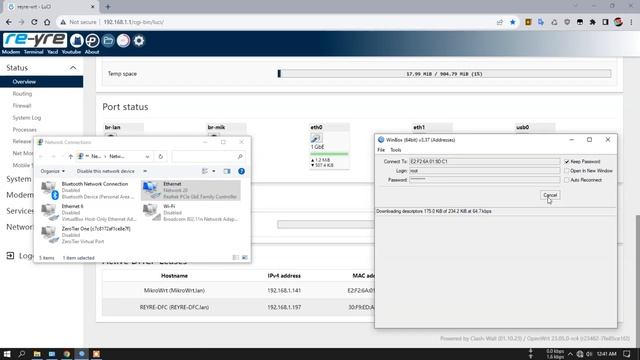640x360 pixels.
Task: Open Processes page in sidebar
Action: point(24,129)
